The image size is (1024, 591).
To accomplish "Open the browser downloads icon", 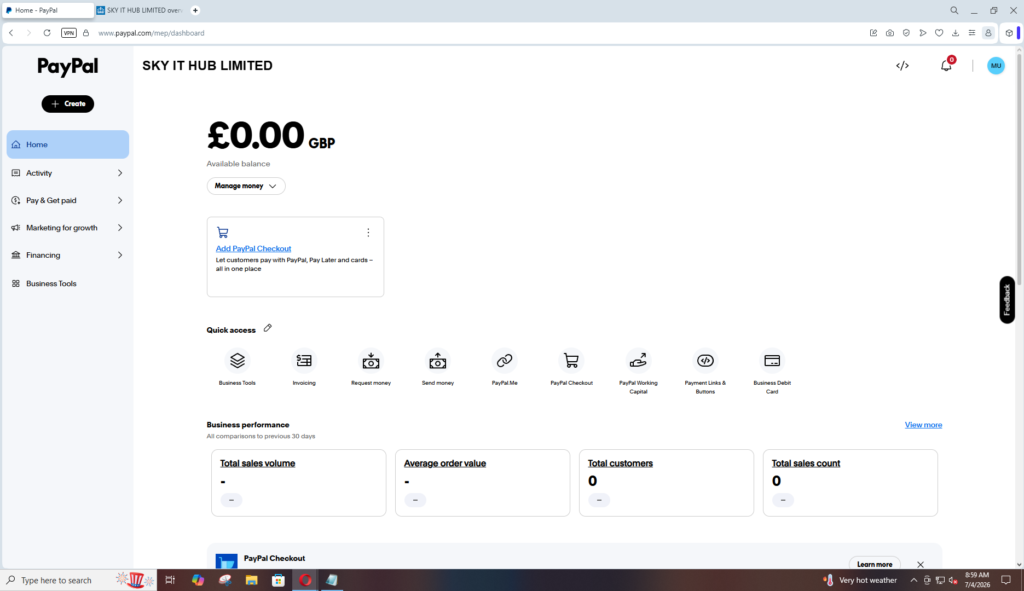I will [955, 33].
